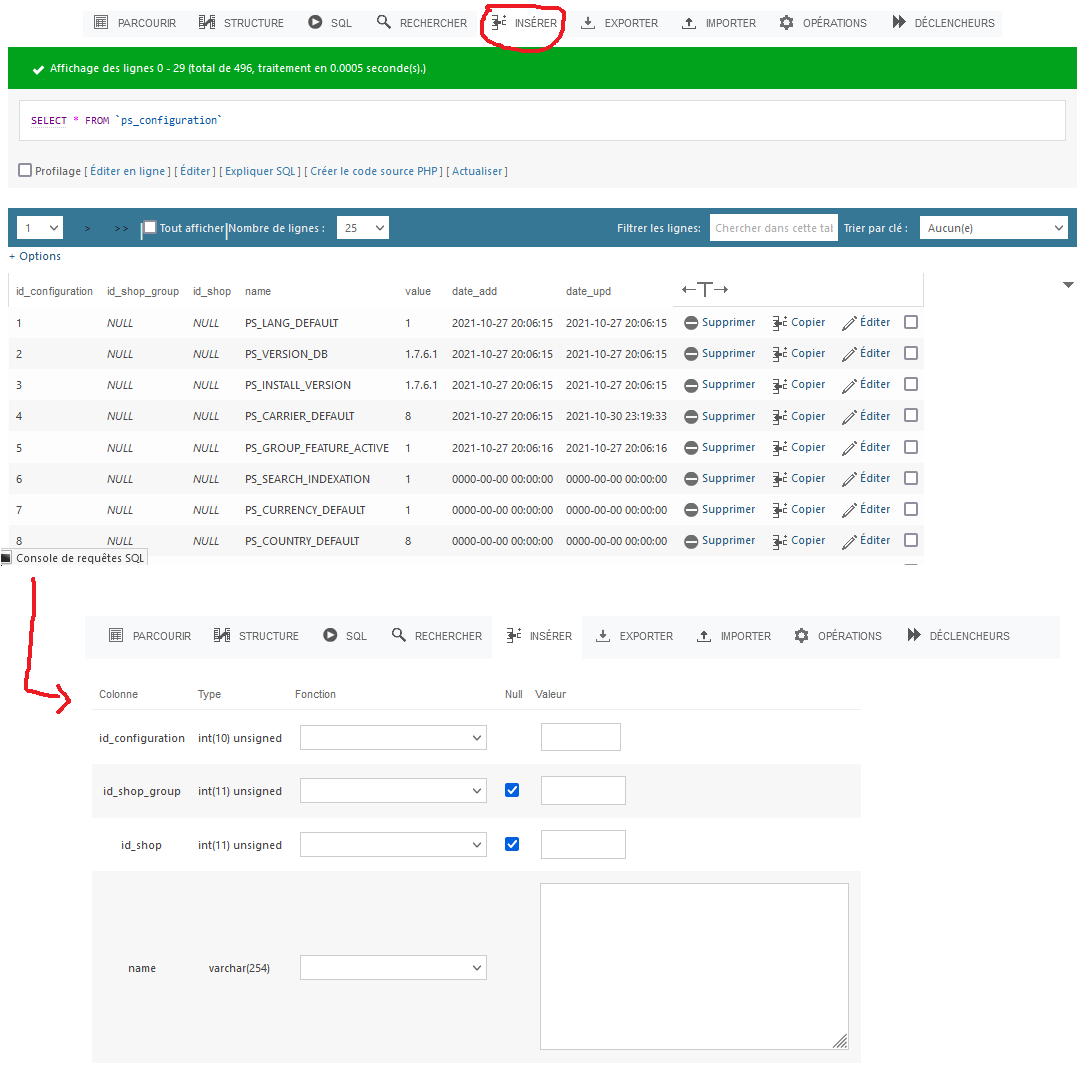
Task: Click the Expliquer SQL link
Action: [260, 171]
